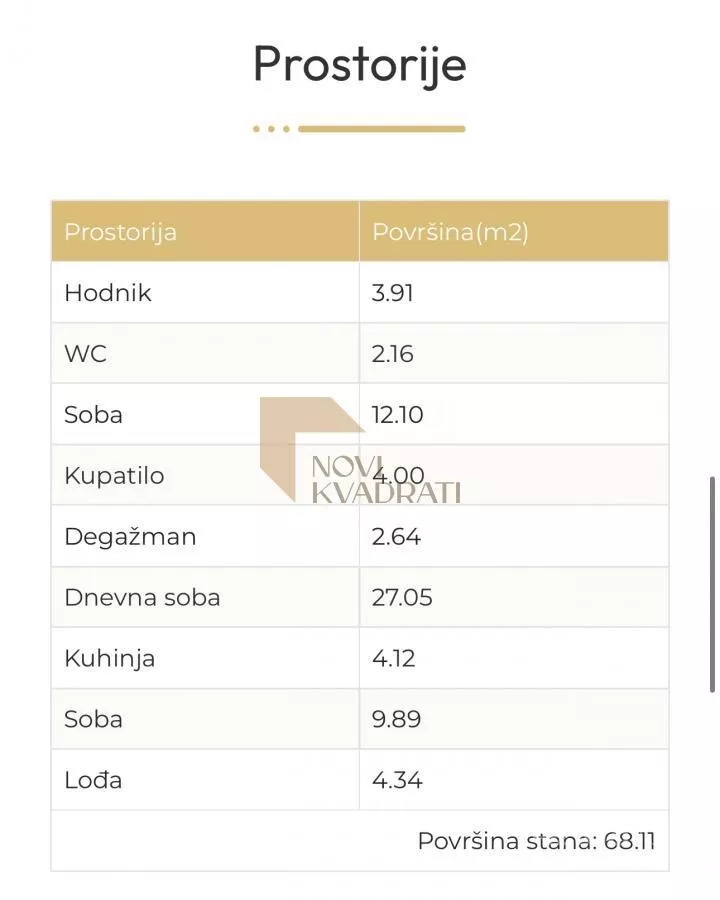Click the Lođa row label
720x900 pixels.
(x=93, y=780)
